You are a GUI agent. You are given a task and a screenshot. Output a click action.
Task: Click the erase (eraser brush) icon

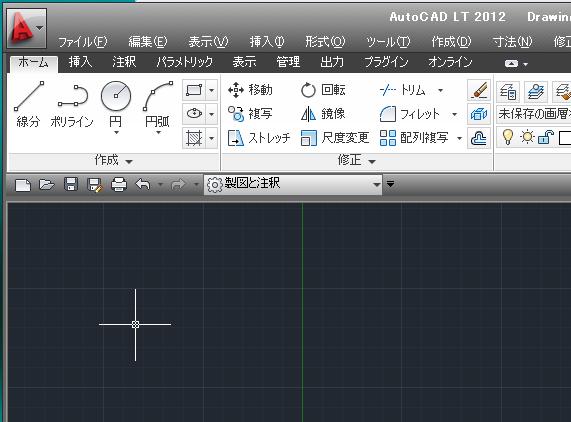pyautogui.click(x=479, y=90)
